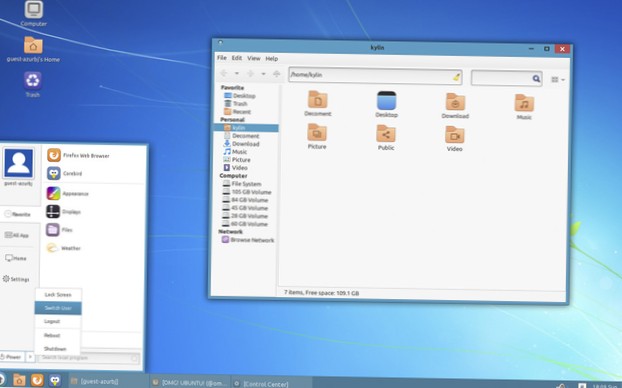Switch to OMG! UBUNTU! taskbar window
The image size is (622, 388).
tap(190, 382)
